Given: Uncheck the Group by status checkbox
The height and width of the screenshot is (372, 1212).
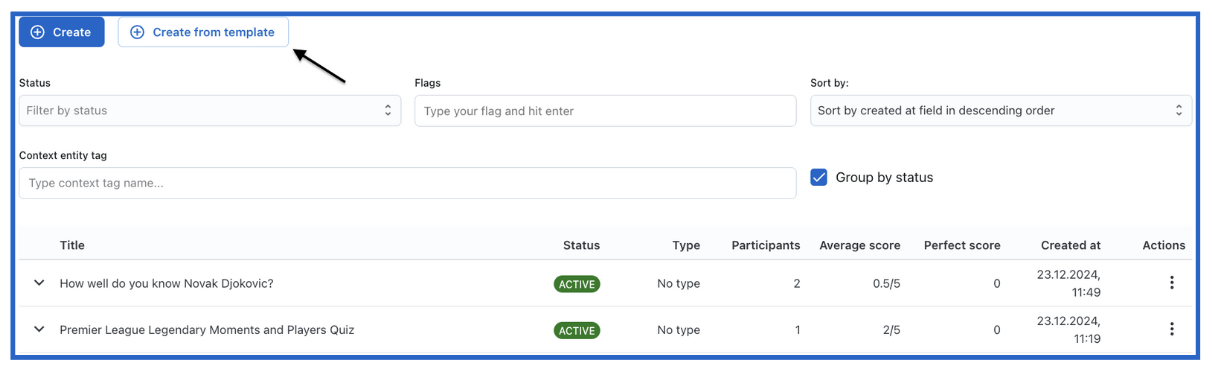Looking at the screenshot, I should [819, 177].
